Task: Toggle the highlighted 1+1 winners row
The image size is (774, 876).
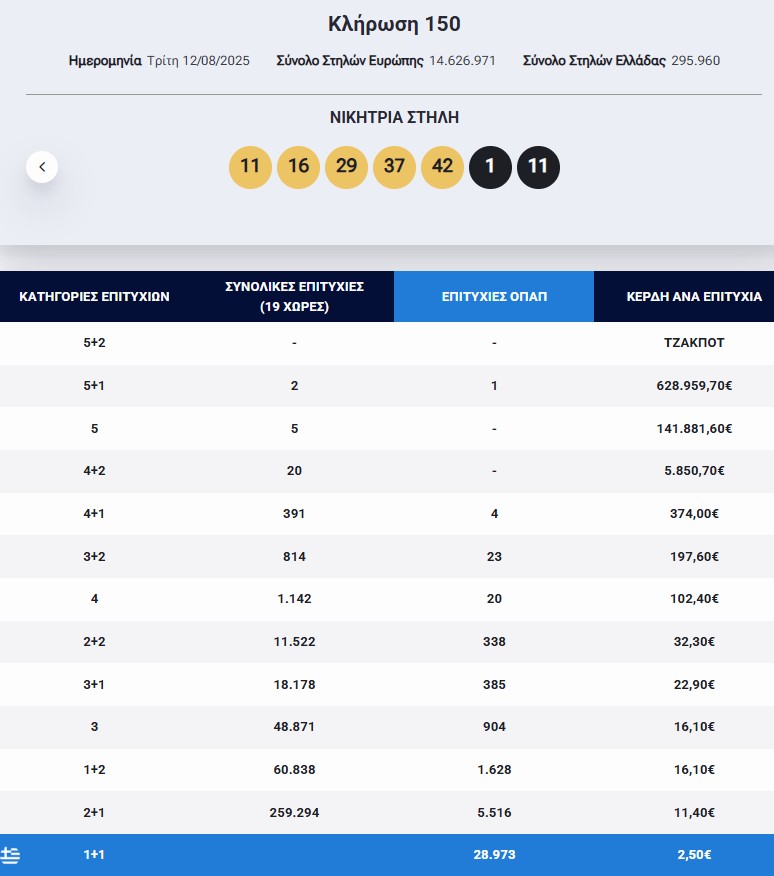Action: [387, 855]
